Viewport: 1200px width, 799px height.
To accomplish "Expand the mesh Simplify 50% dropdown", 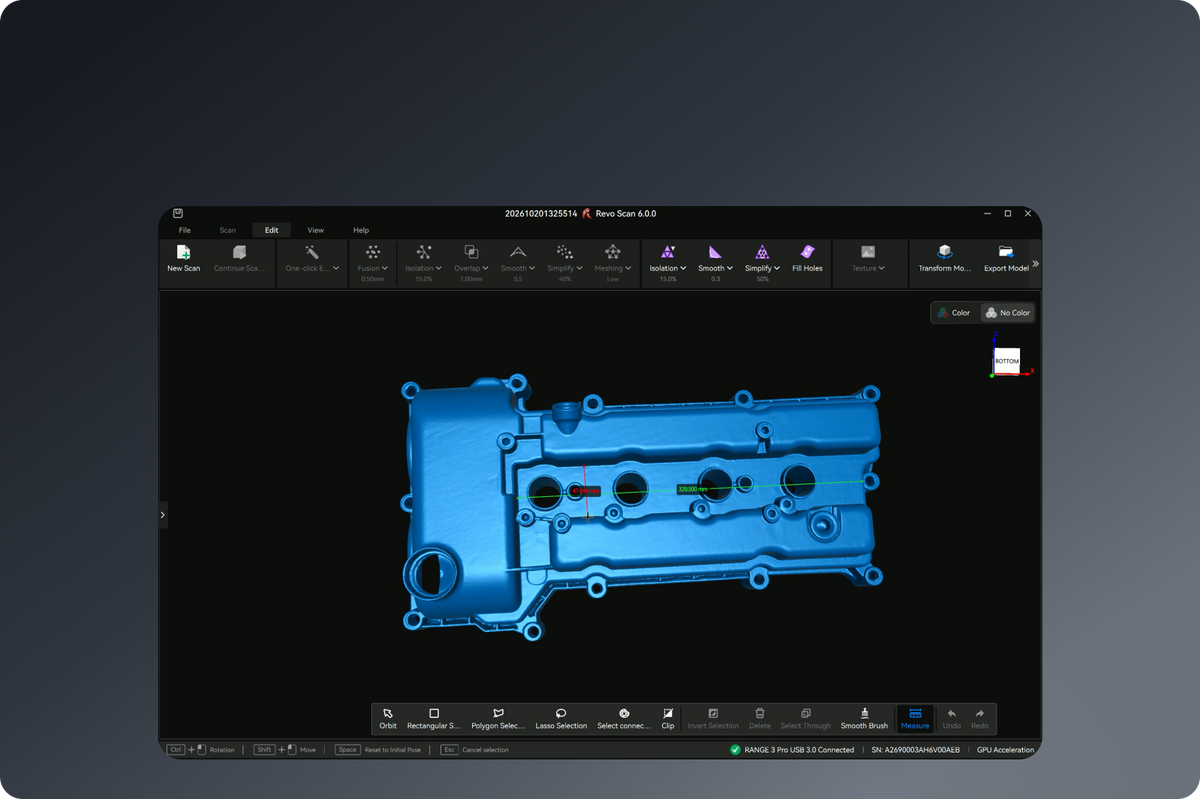I will [777, 268].
